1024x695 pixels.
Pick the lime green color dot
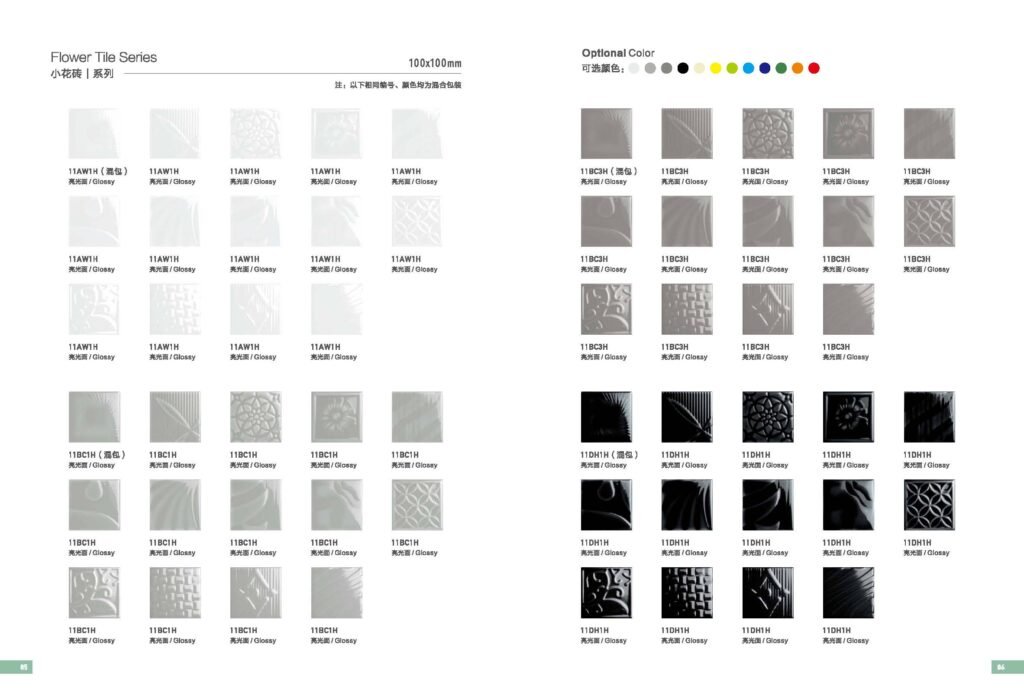[732, 68]
